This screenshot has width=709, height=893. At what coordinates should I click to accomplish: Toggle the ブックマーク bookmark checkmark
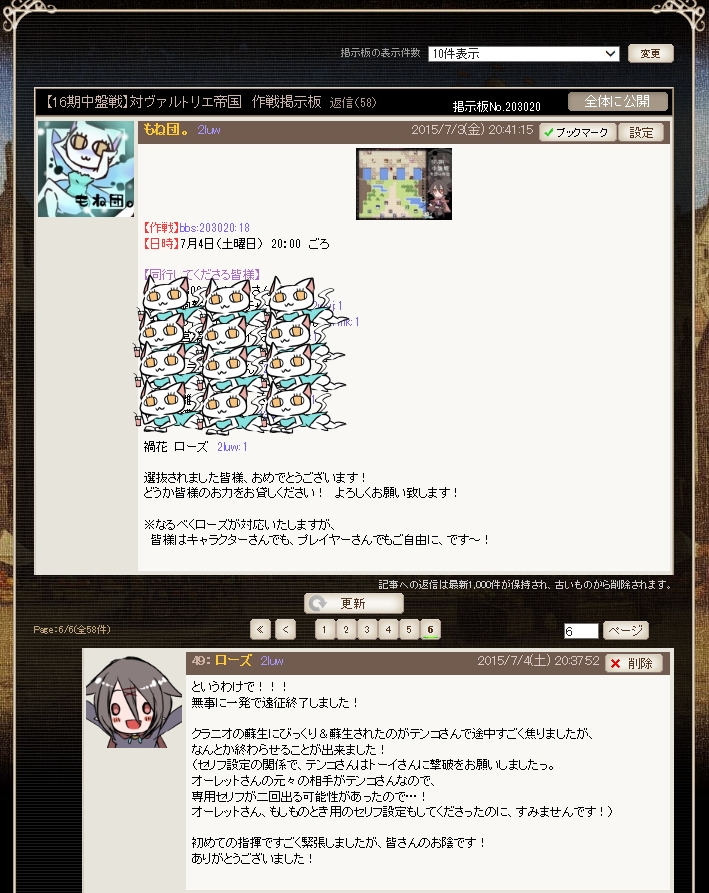click(x=577, y=132)
